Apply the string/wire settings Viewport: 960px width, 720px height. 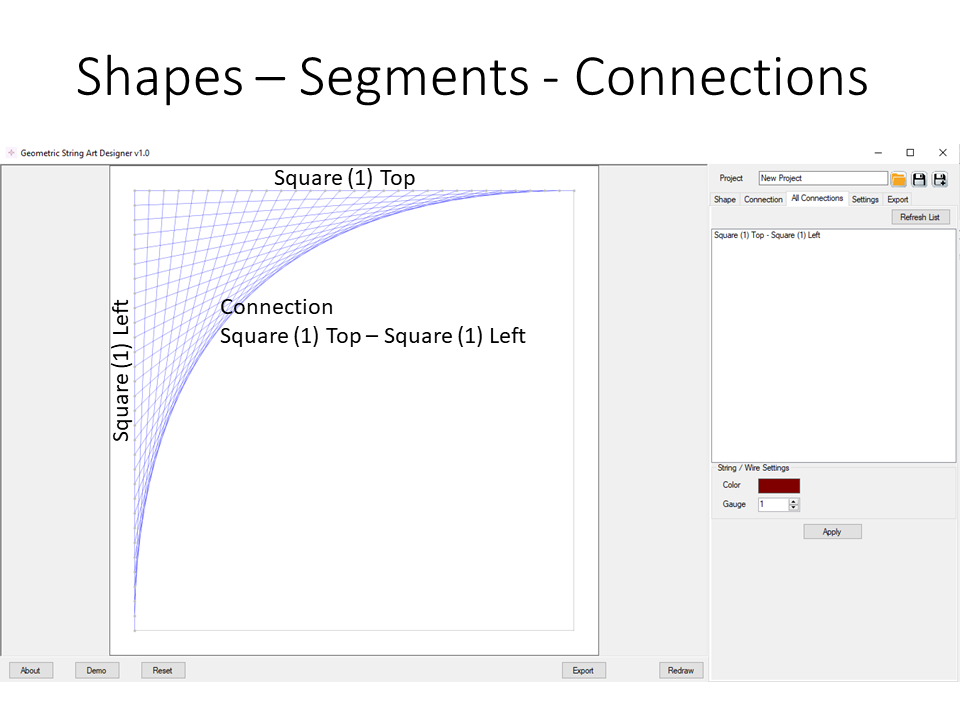[832, 532]
